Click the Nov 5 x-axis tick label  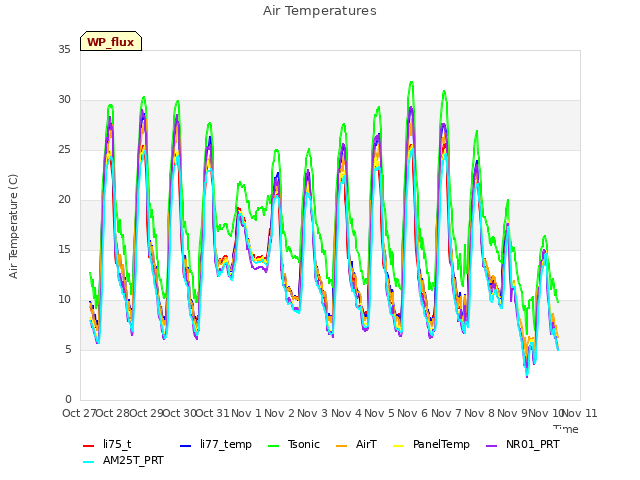pos(379,413)
